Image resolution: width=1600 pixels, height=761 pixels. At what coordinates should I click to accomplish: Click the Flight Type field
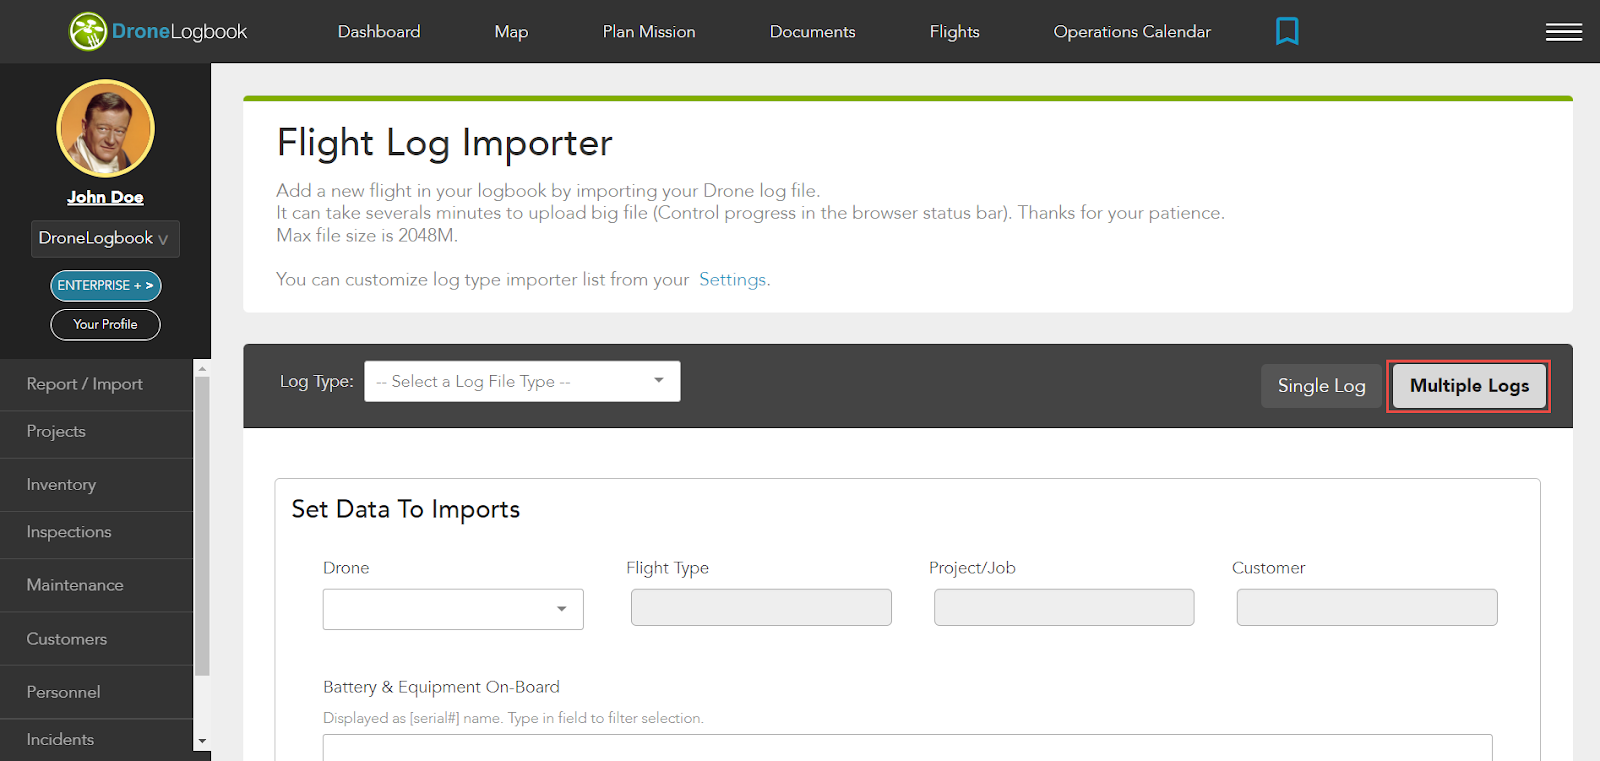[x=761, y=607]
